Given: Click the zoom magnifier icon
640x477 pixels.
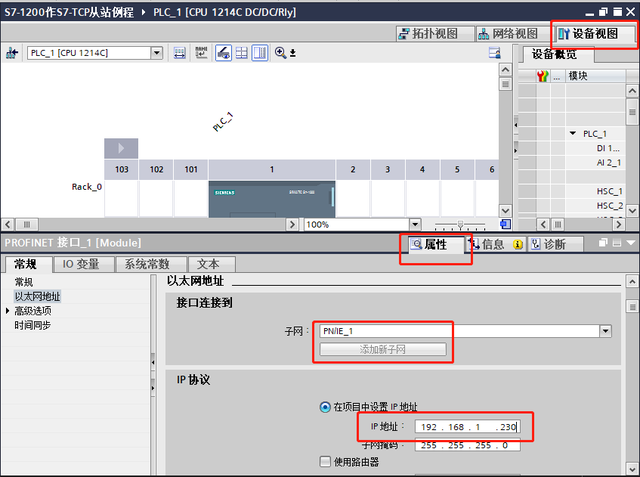Looking at the screenshot, I should (280, 53).
